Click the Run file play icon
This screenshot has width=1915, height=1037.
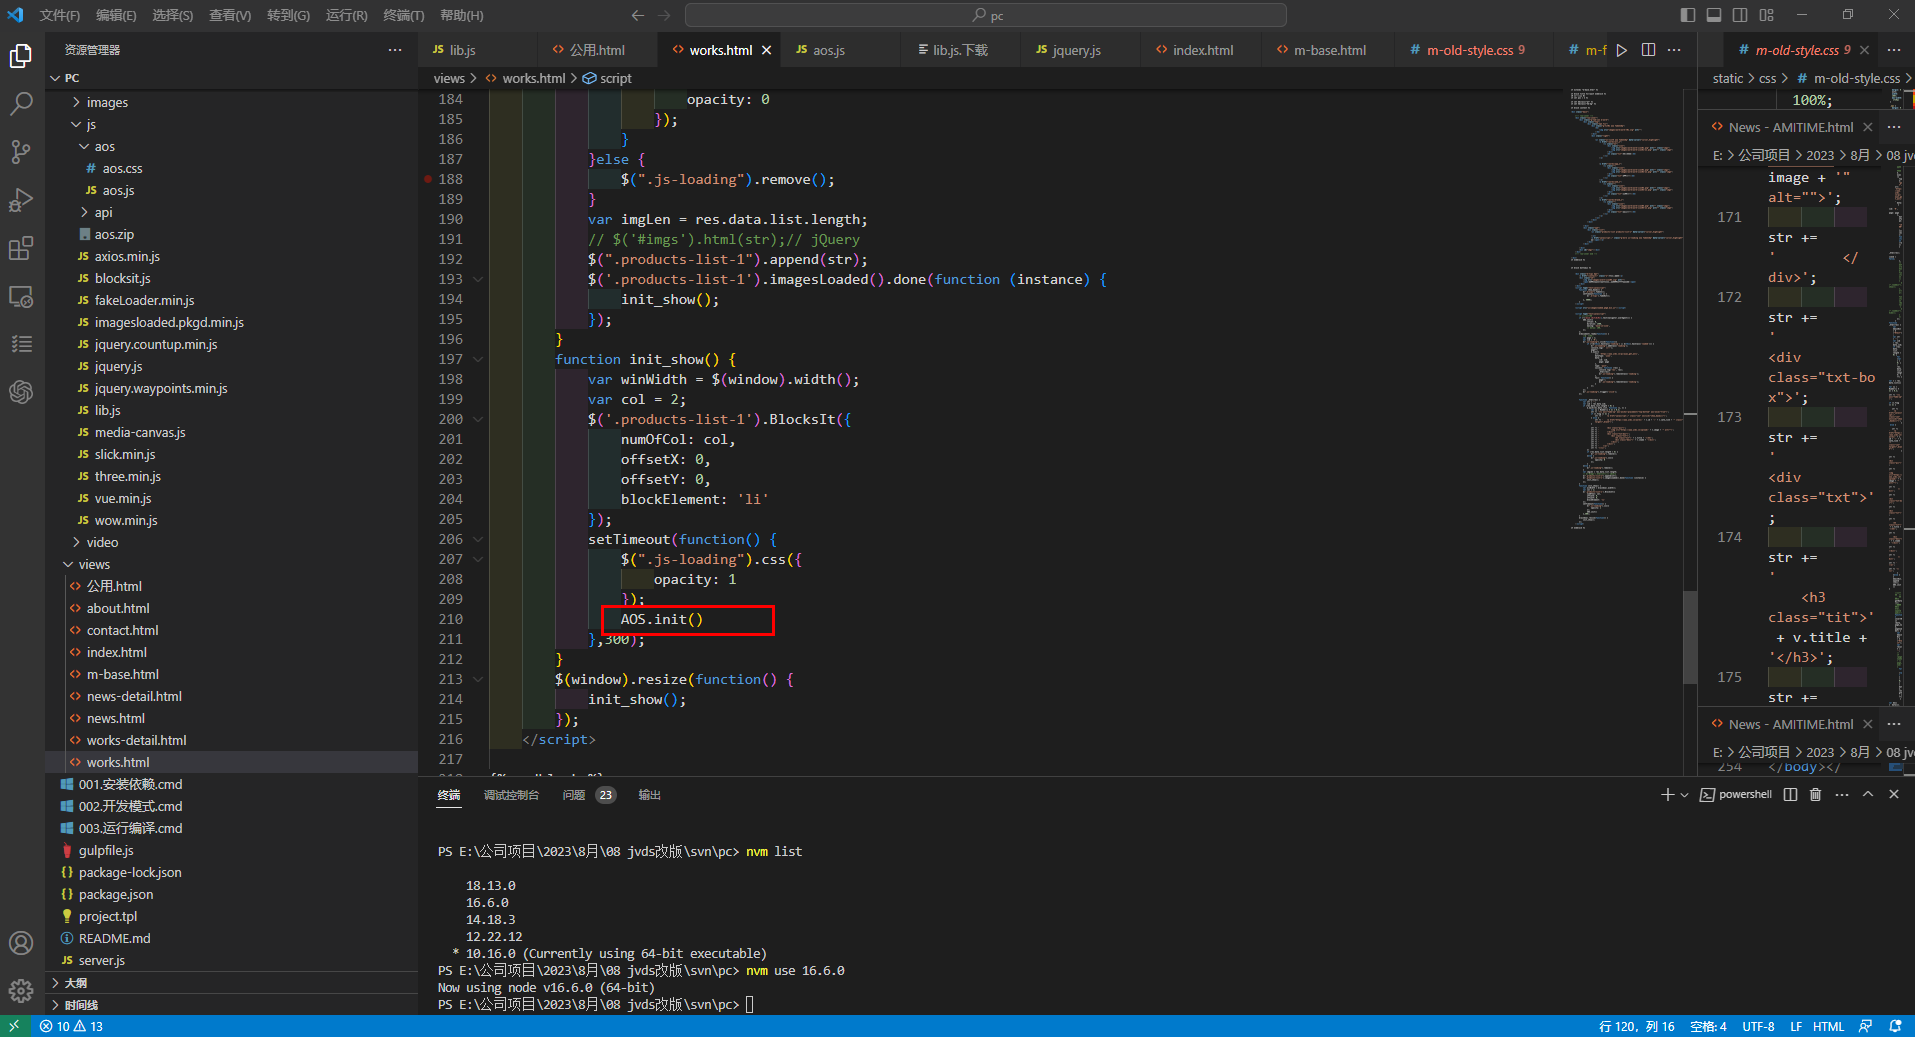[x=1622, y=50]
